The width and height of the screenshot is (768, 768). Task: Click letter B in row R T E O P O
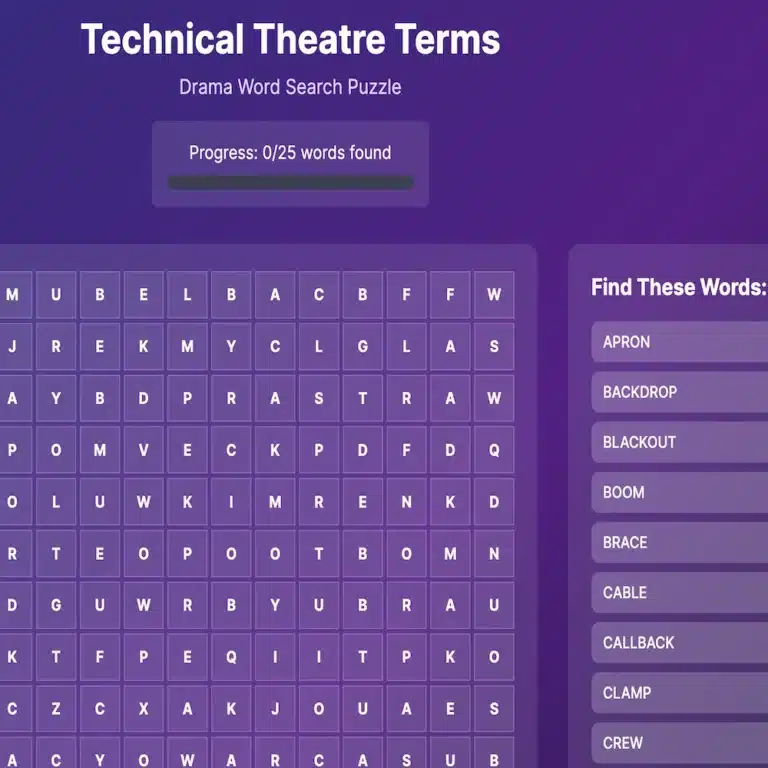362,553
